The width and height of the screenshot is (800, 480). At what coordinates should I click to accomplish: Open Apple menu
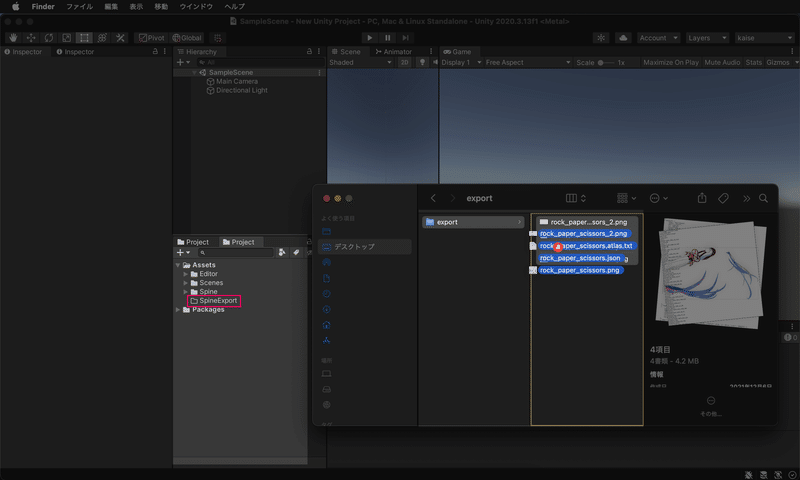tap(15, 7)
